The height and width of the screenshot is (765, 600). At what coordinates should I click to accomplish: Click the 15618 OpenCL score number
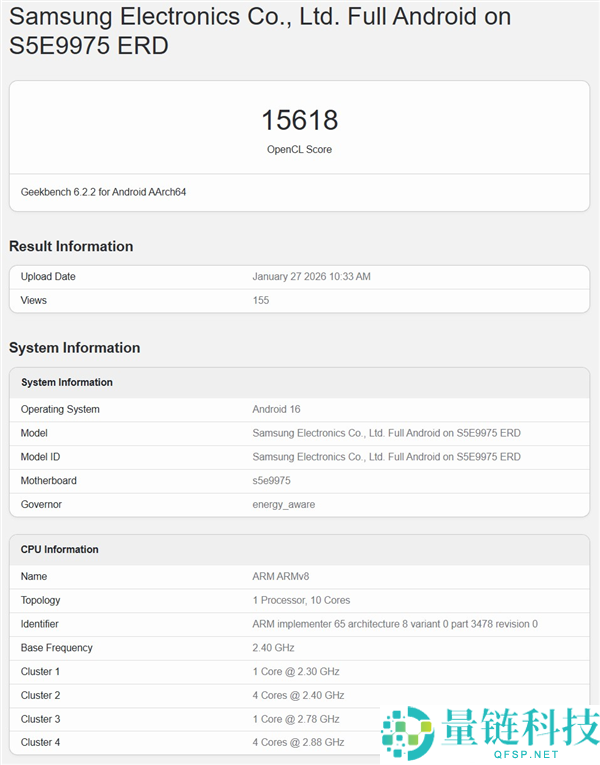tap(299, 121)
